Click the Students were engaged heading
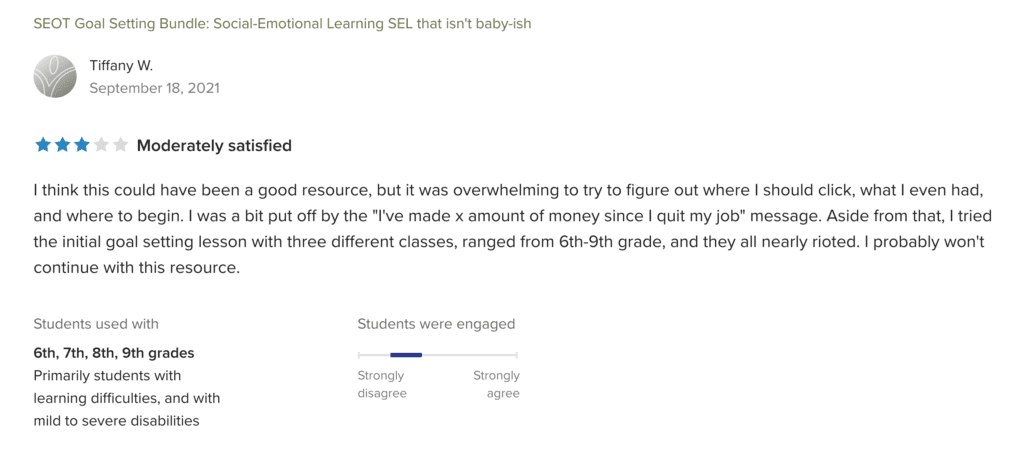The width and height of the screenshot is (1024, 459). (x=436, y=323)
